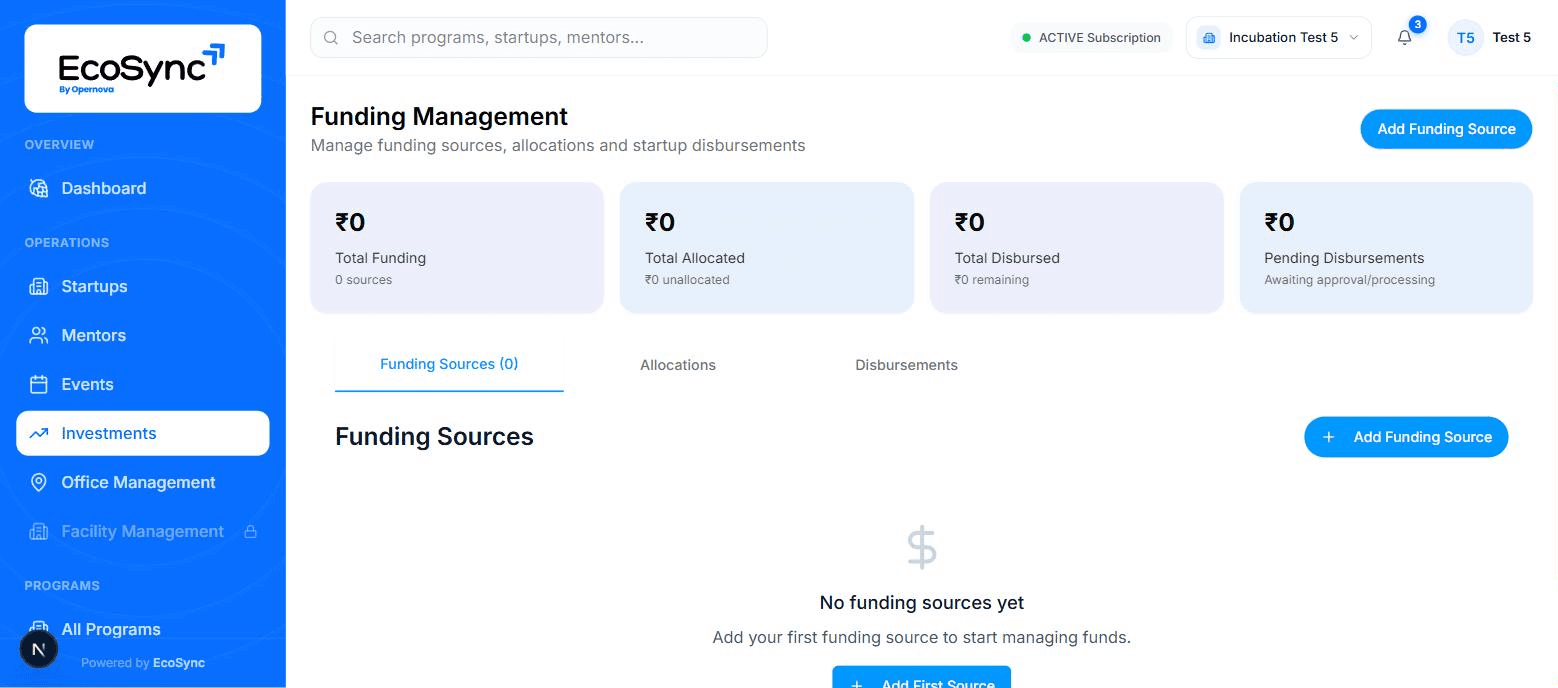Select Investments in sidebar
This screenshot has width=1558, height=688.
pyautogui.click(x=142, y=433)
